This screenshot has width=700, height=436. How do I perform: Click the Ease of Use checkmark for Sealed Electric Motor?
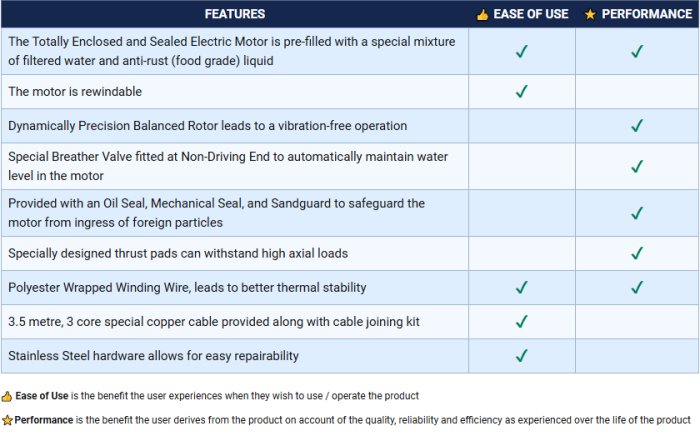[x=521, y=51]
